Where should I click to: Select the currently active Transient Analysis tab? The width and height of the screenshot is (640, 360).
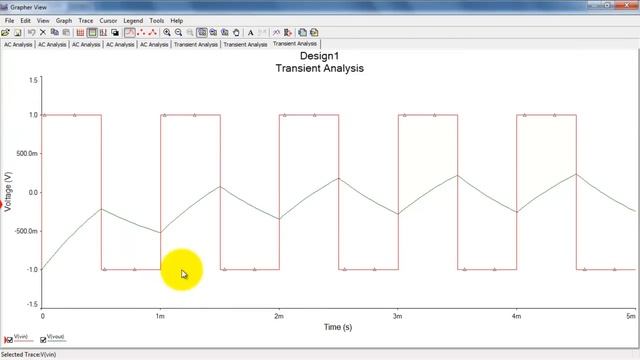click(x=295, y=43)
